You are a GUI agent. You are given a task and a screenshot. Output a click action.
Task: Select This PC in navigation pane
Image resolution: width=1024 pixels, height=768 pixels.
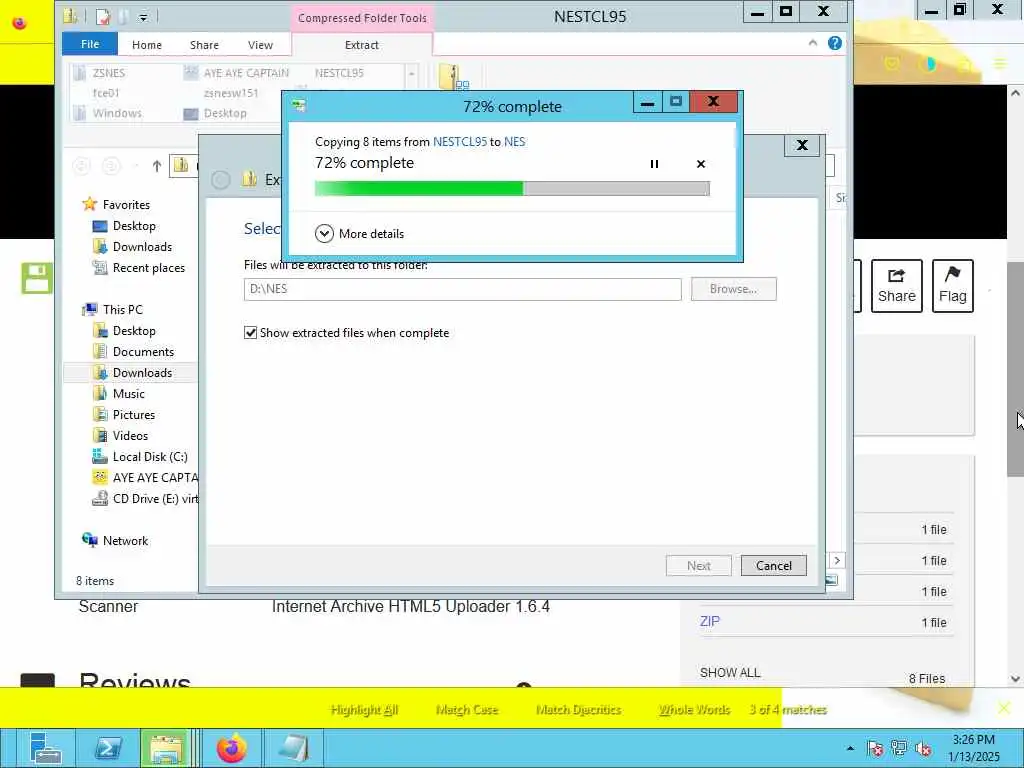tap(122, 310)
